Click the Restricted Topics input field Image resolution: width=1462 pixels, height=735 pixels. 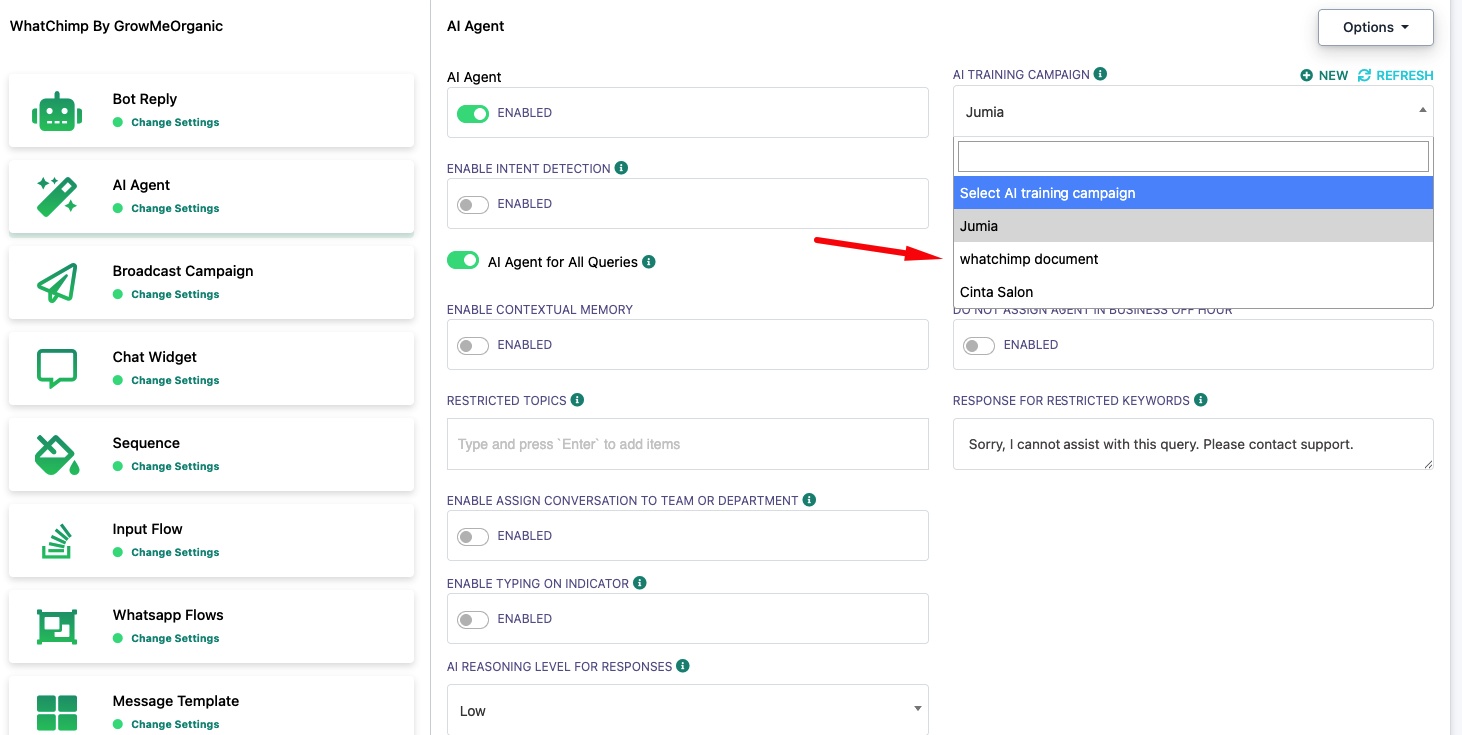point(688,444)
